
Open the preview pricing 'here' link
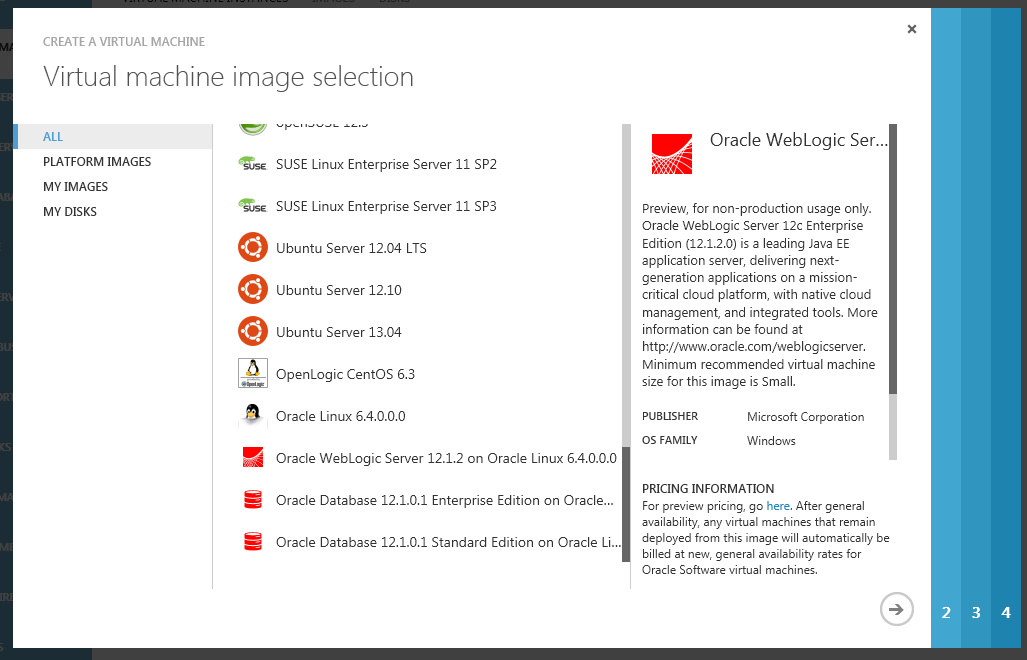pos(777,506)
